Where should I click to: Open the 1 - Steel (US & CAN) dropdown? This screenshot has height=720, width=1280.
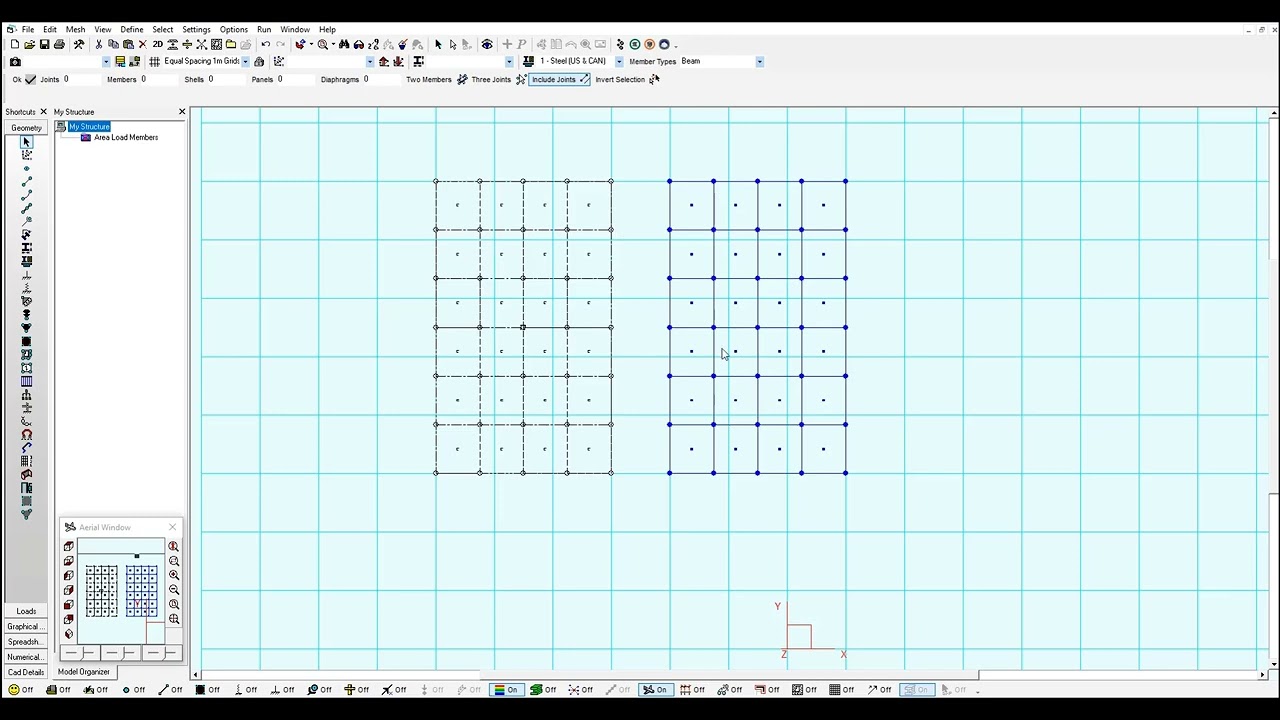tap(619, 61)
